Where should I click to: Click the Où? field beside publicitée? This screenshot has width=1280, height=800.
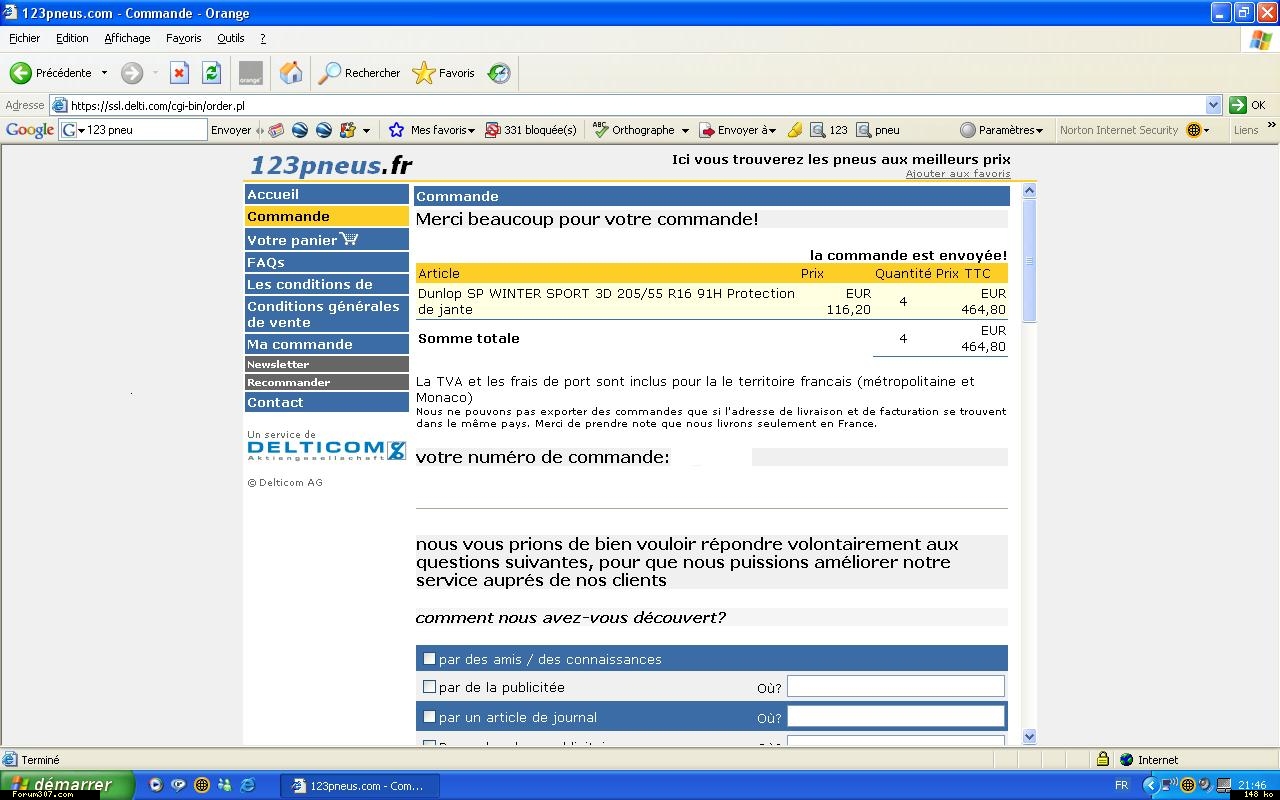coord(895,686)
